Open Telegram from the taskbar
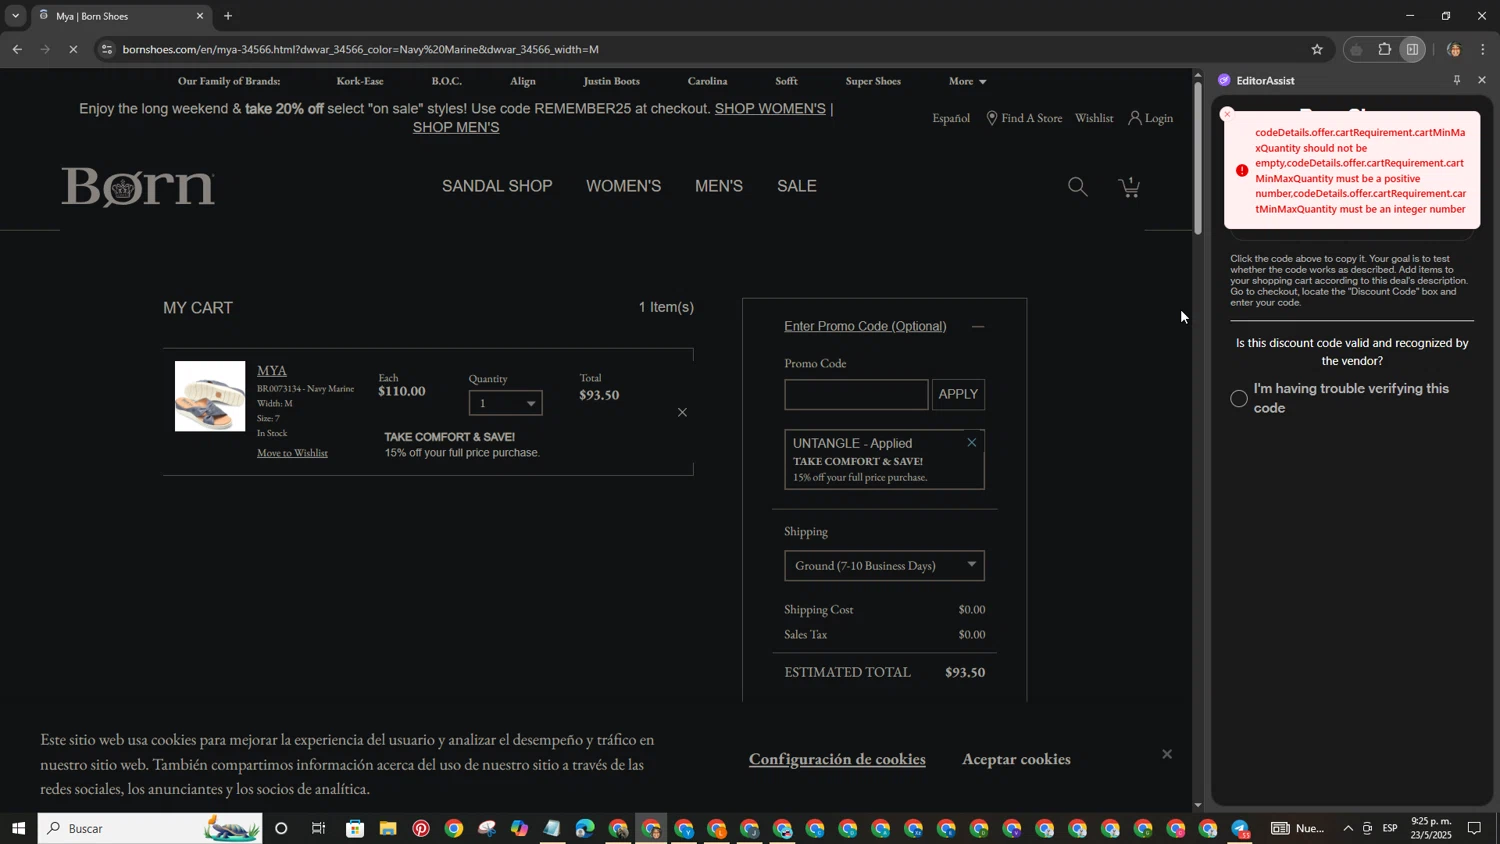This screenshot has height=844, width=1500. coord(1241,828)
